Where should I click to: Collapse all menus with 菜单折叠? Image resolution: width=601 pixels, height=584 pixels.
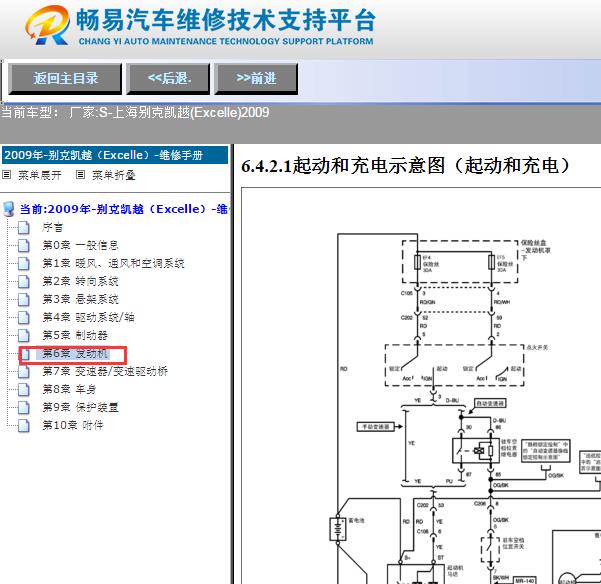pyautogui.click(x=113, y=175)
